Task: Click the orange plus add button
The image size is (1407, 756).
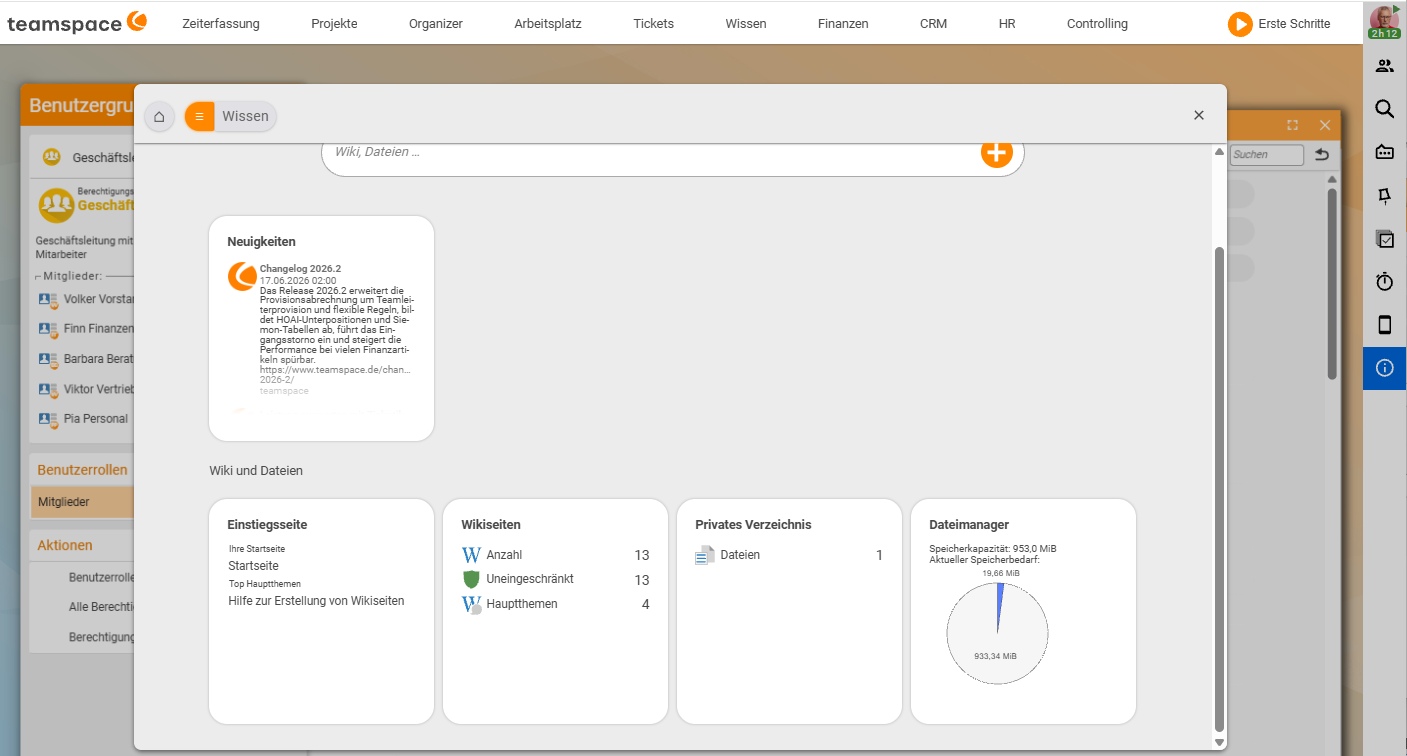Action: coord(996,152)
